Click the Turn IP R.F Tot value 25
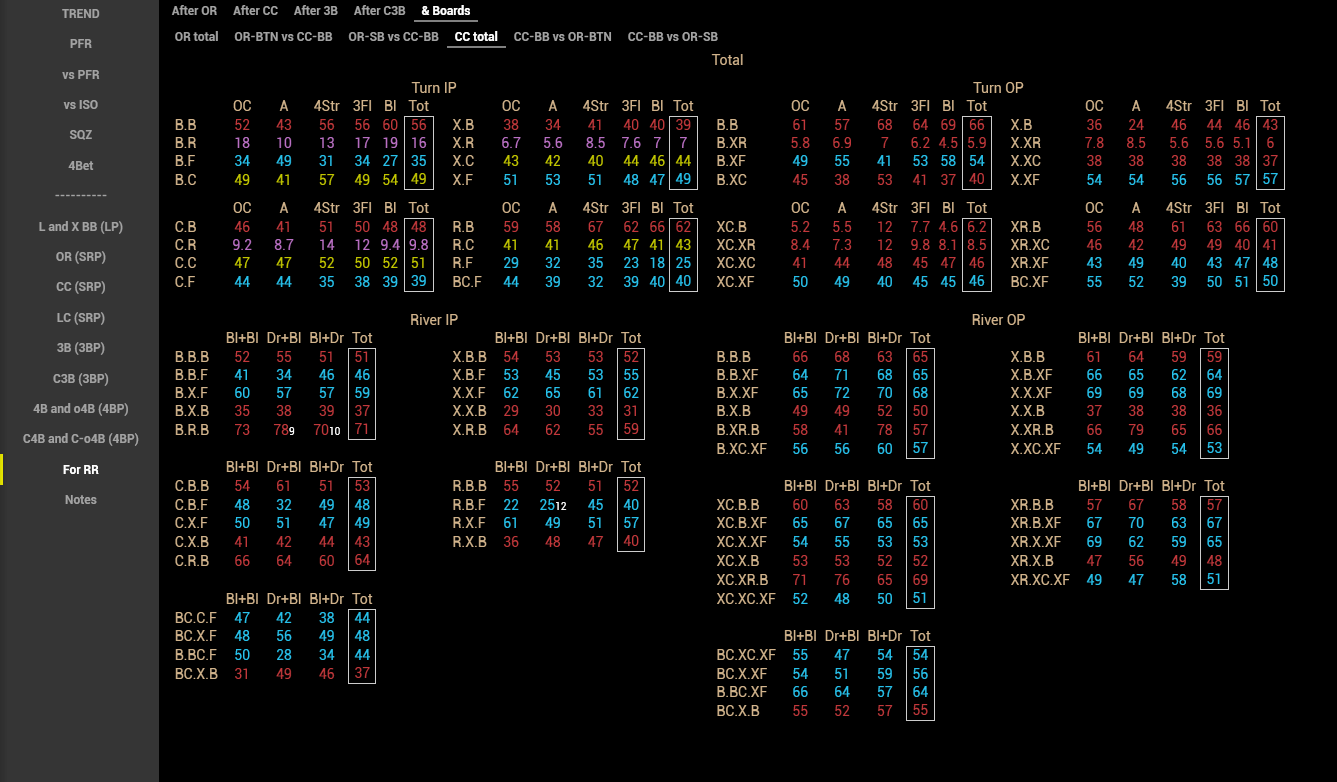Image resolution: width=1337 pixels, height=782 pixels. (683, 264)
